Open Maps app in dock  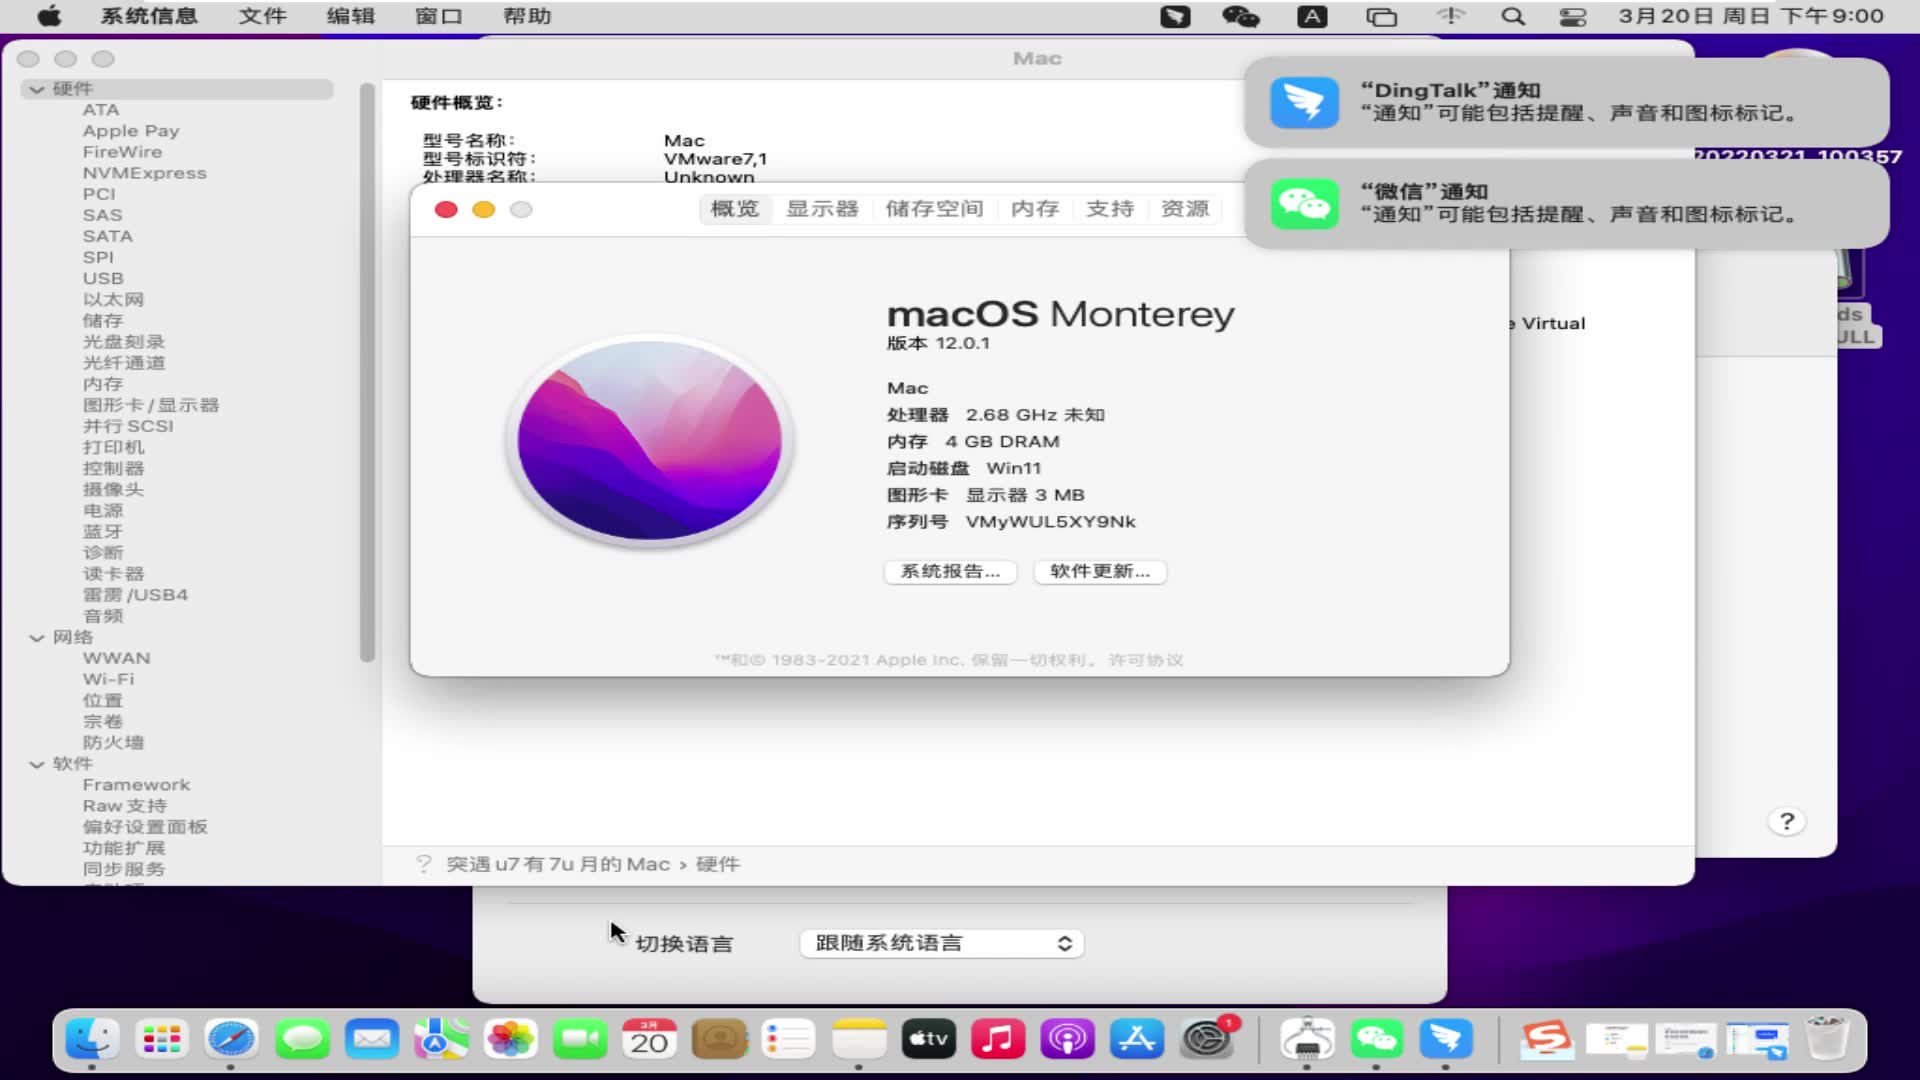tap(441, 1040)
